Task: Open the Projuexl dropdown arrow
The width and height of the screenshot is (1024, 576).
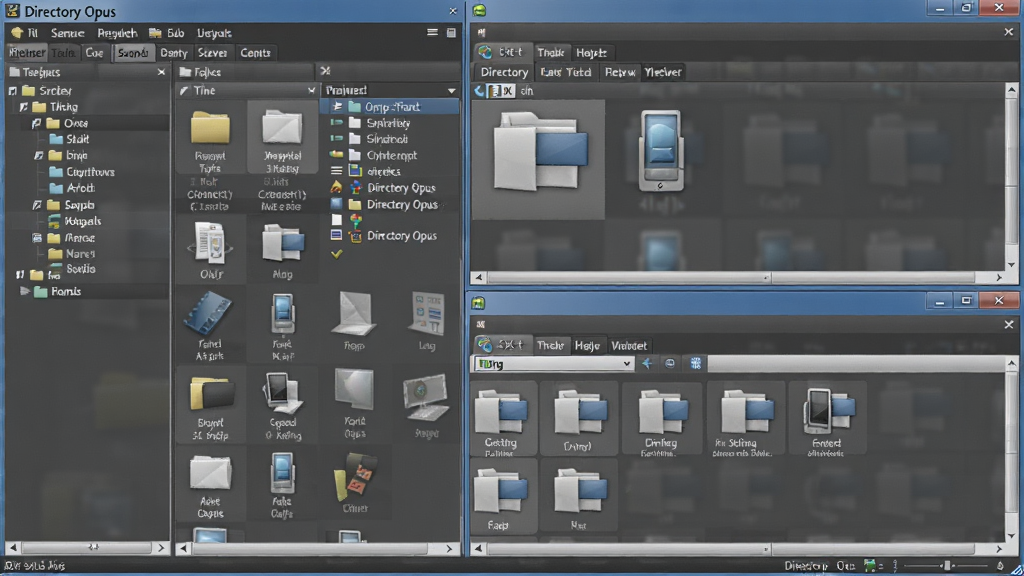Action: (x=451, y=91)
